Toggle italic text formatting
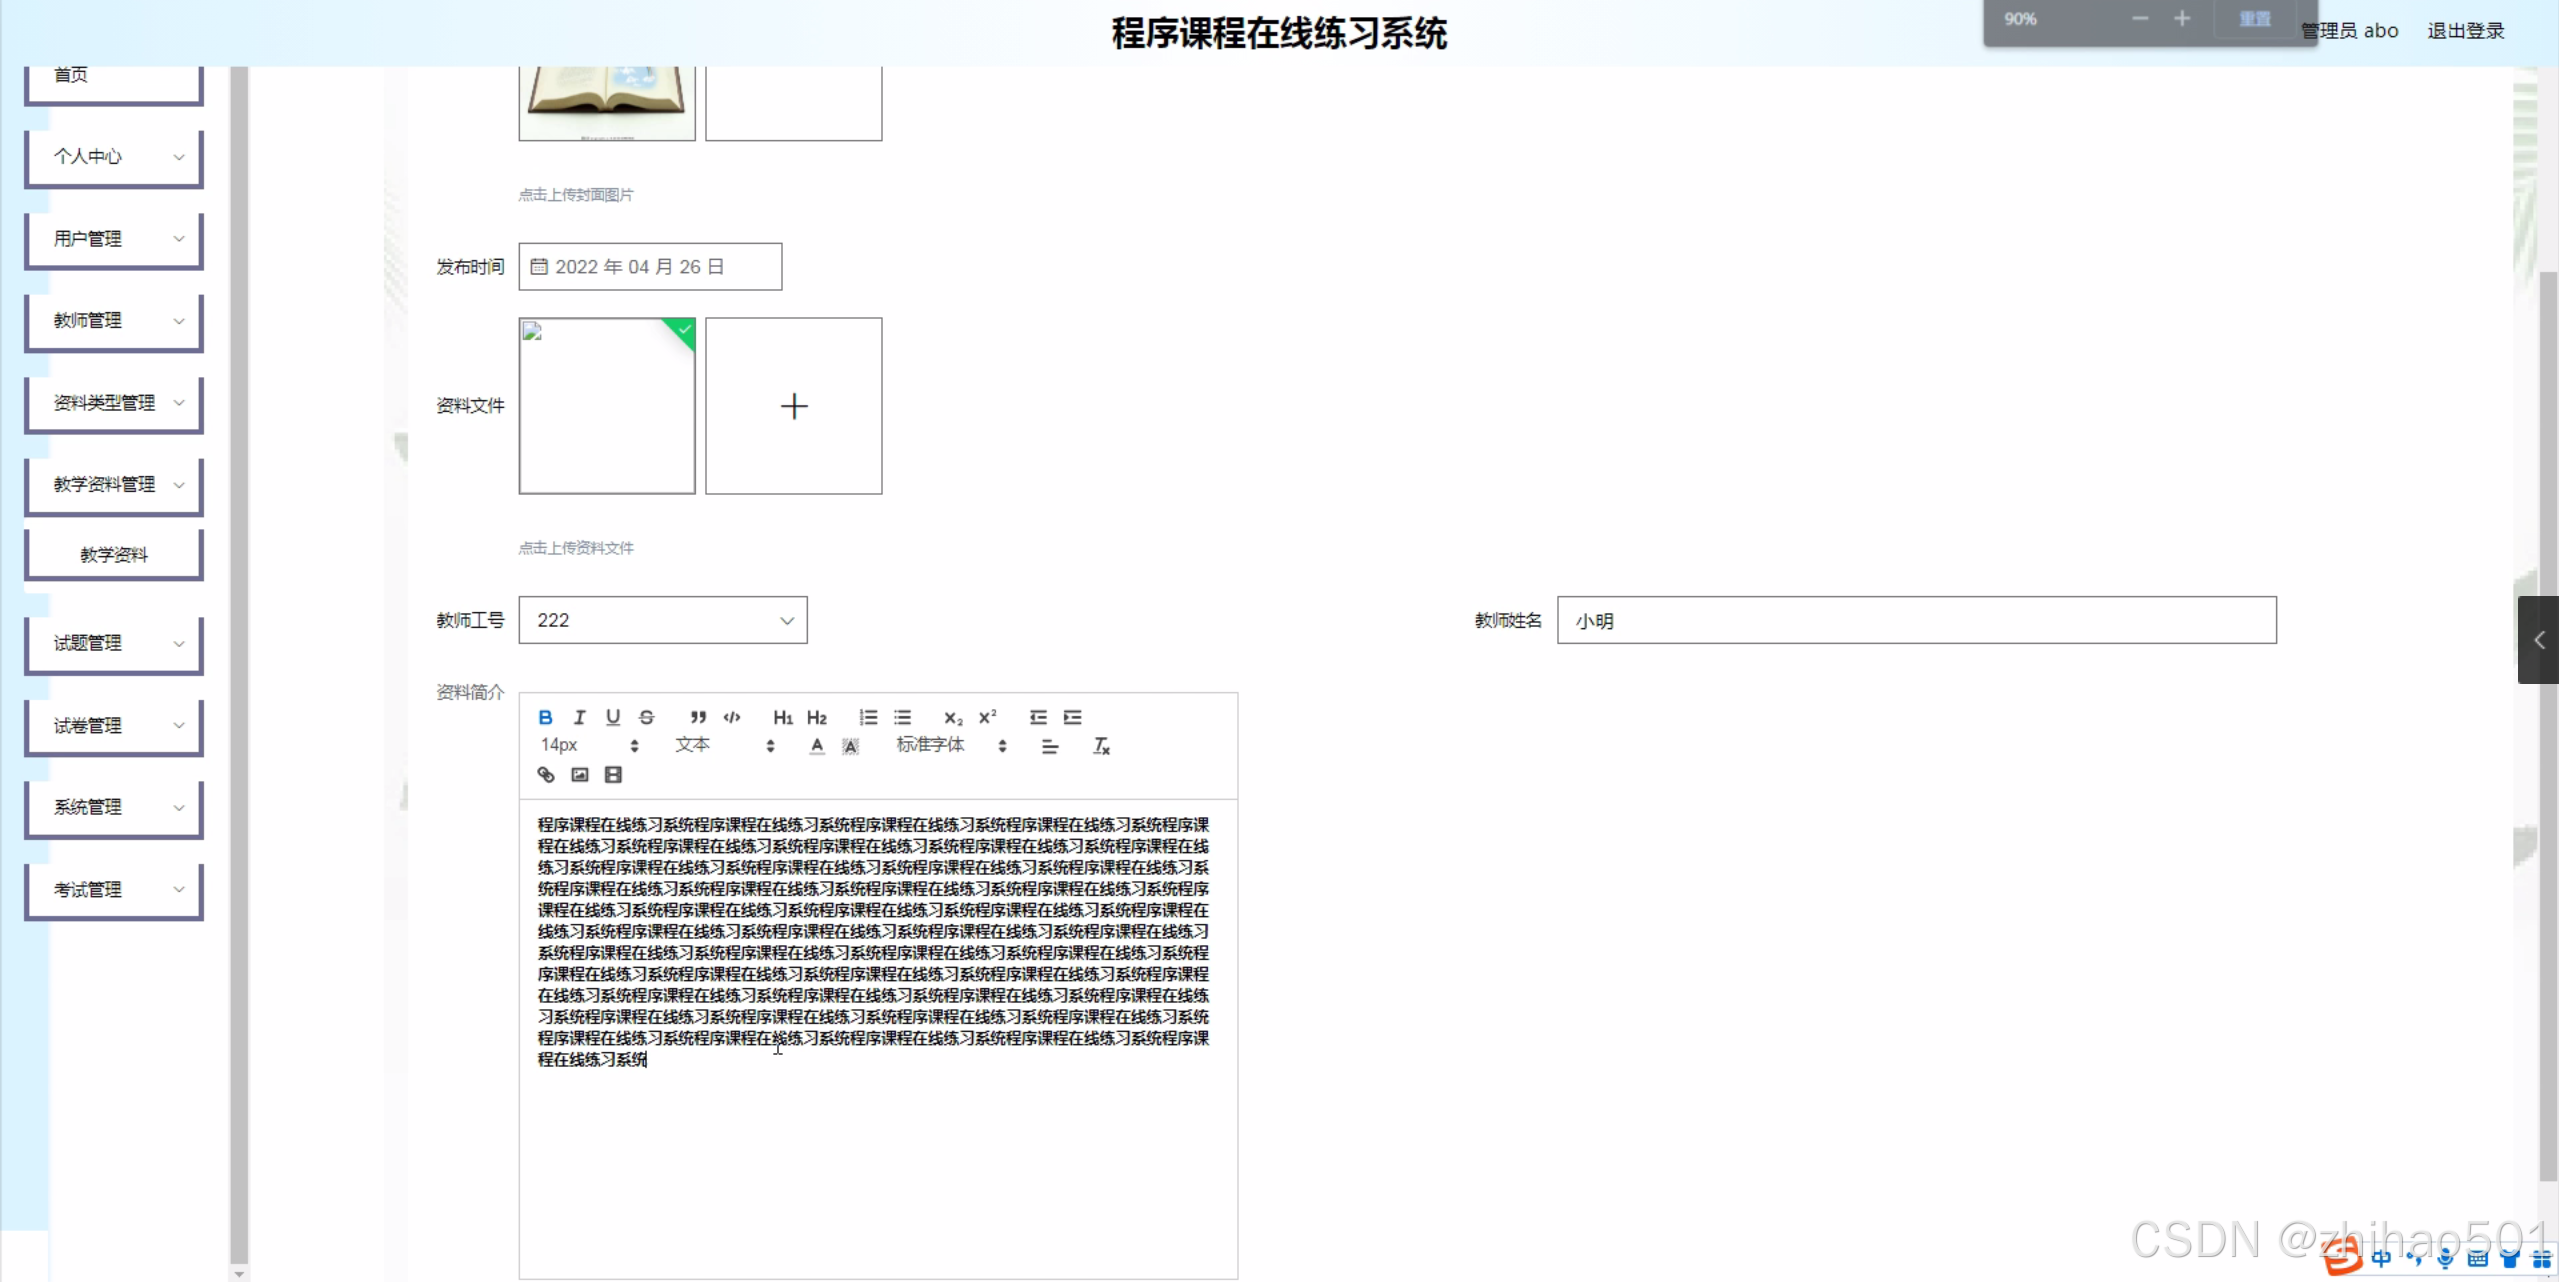 click(x=579, y=717)
